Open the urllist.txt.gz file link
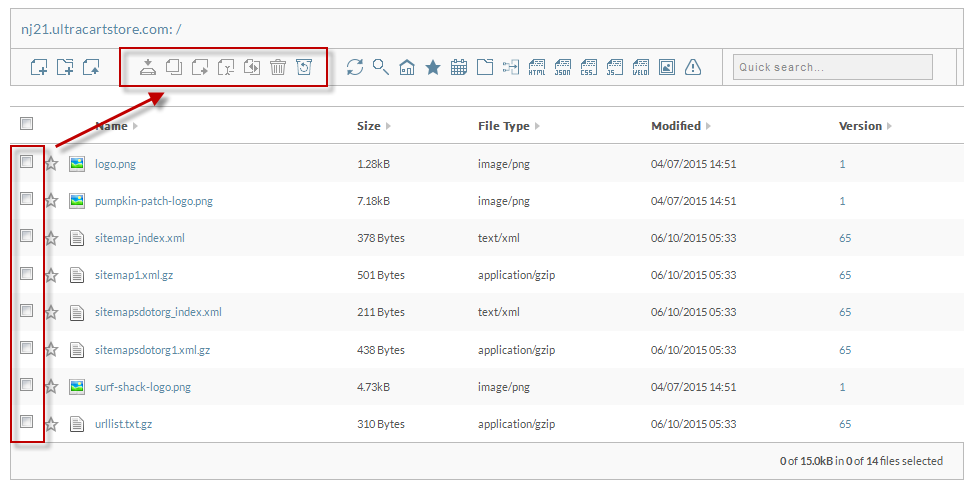 pos(123,424)
